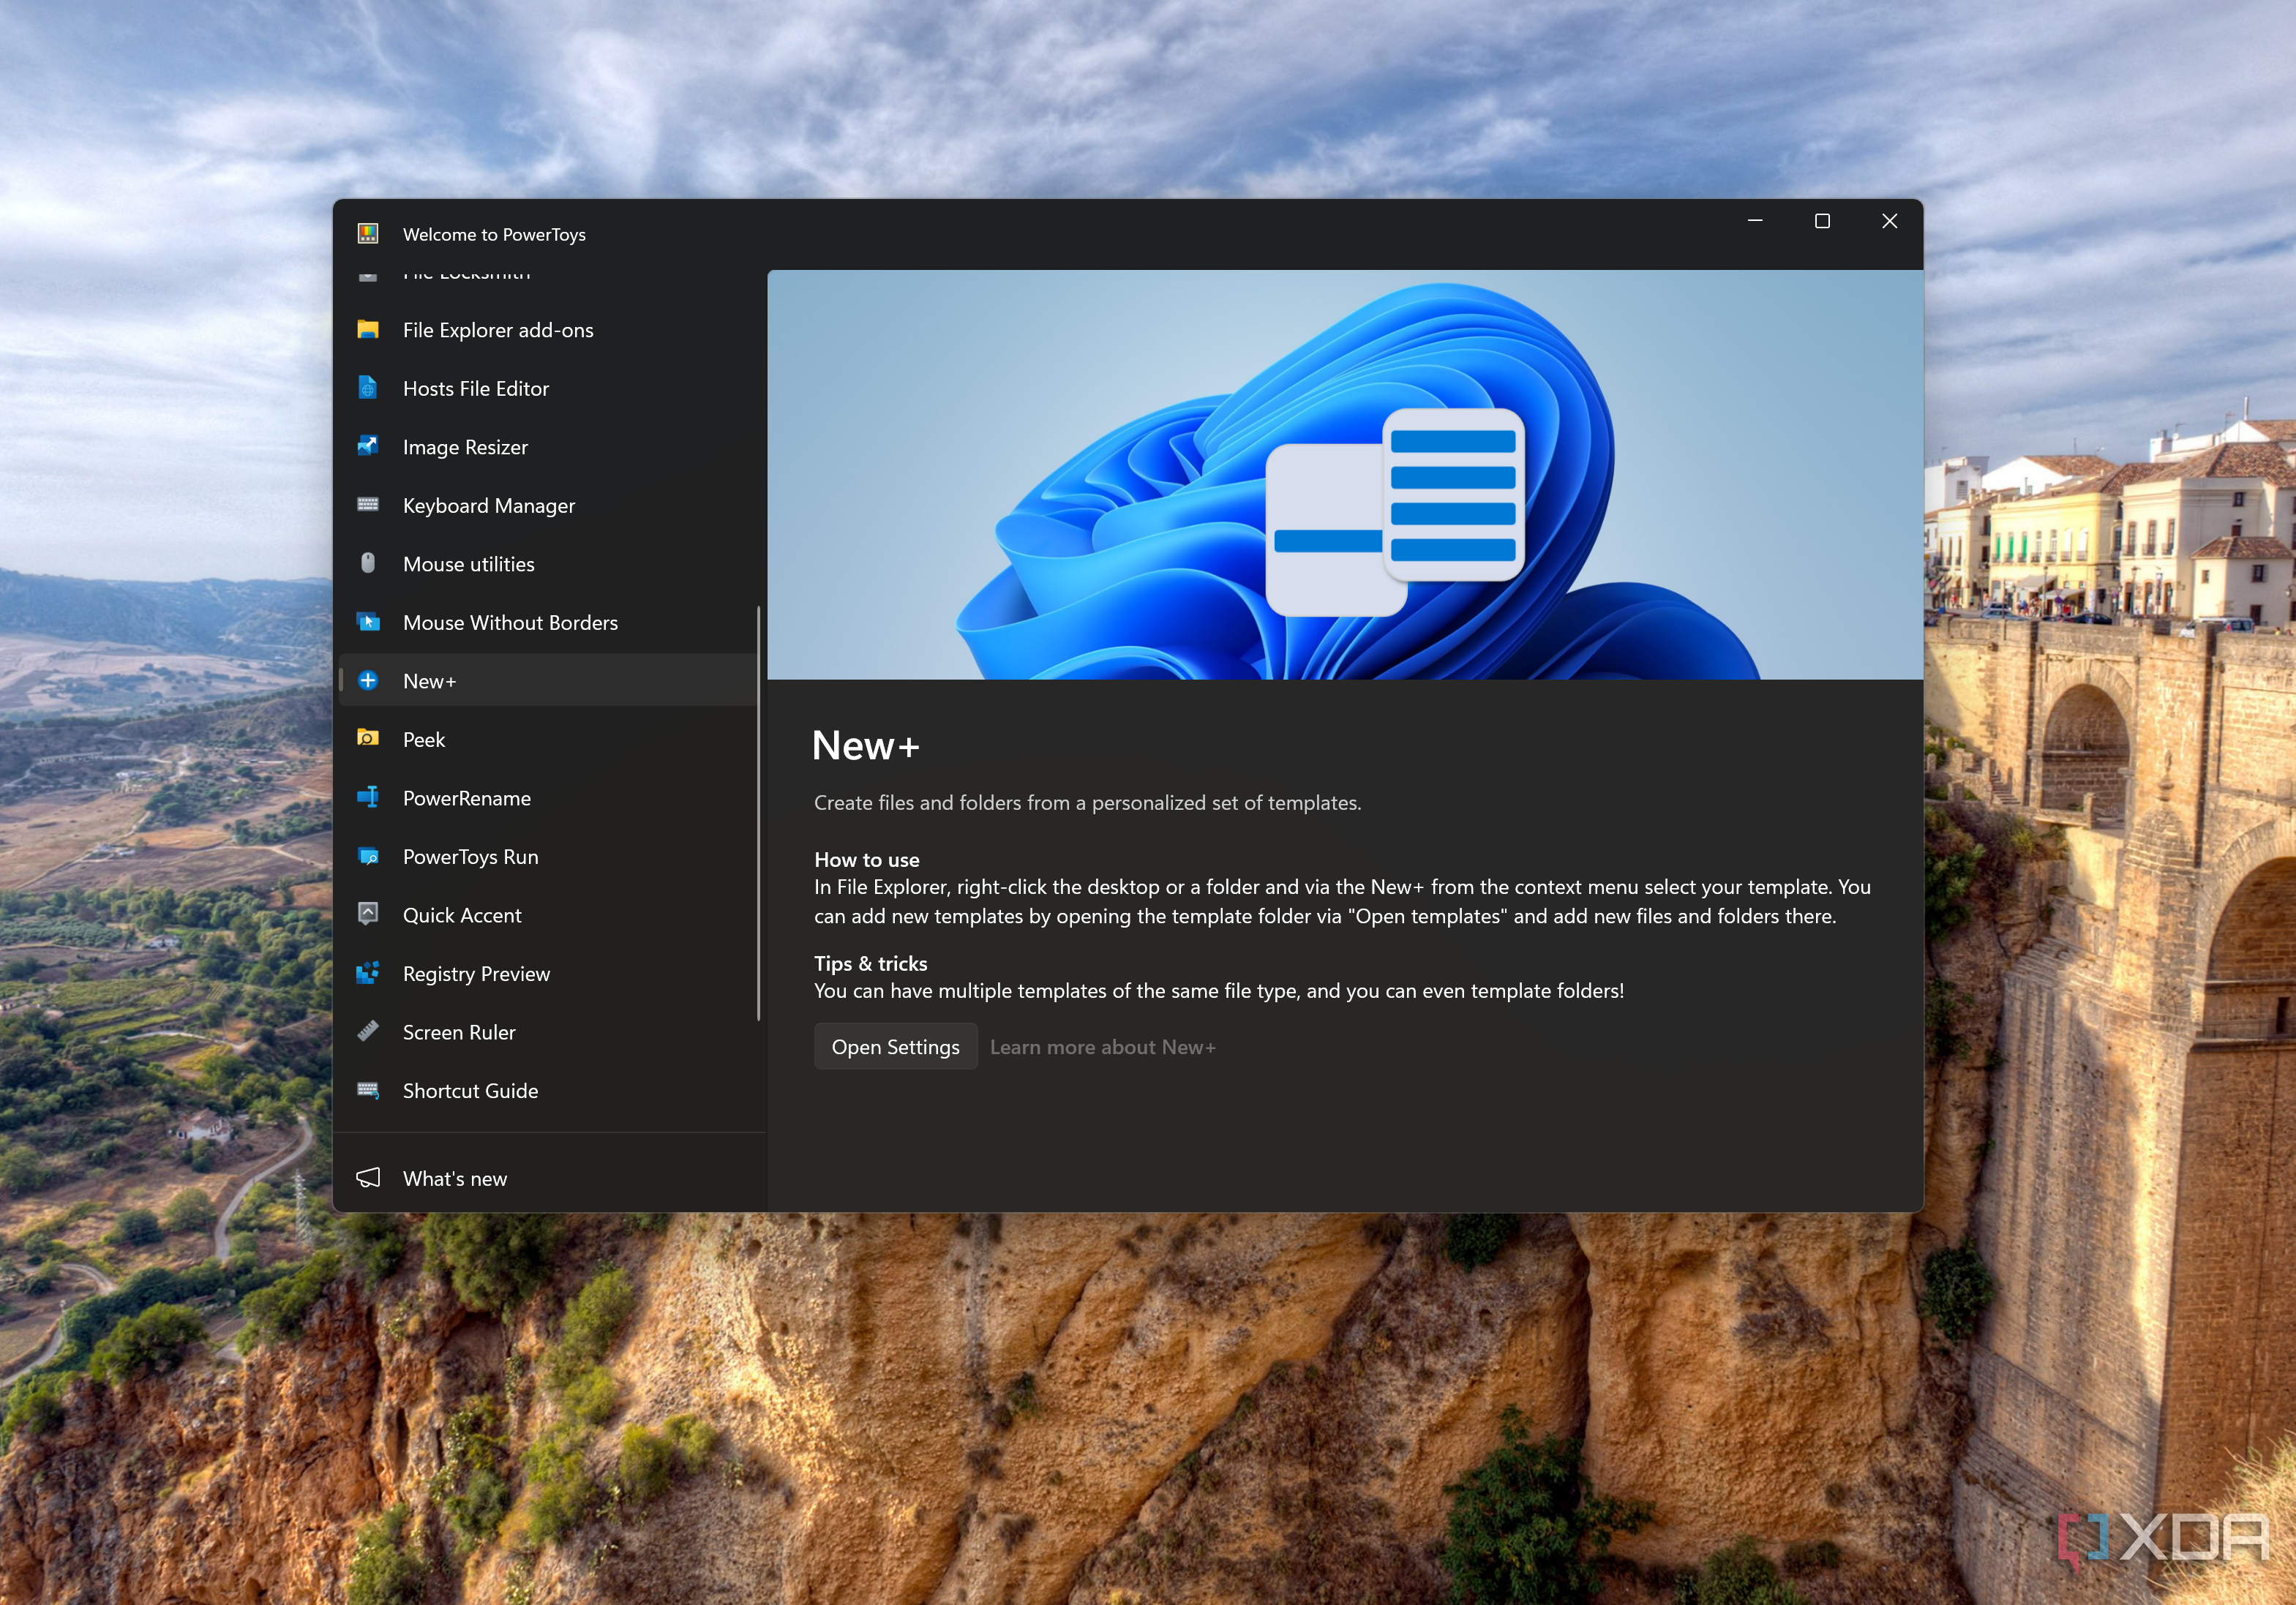Viewport: 2296px width, 1605px height.
Task: Select Quick Accent in the sidebar
Action: (461, 915)
